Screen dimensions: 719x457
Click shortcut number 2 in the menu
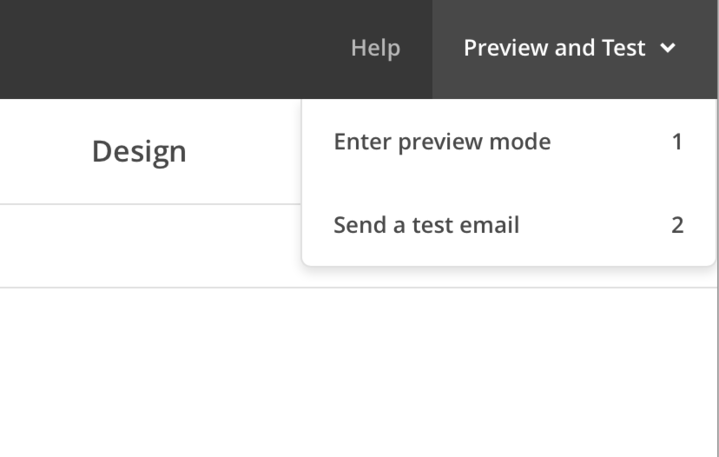coord(677,225)
